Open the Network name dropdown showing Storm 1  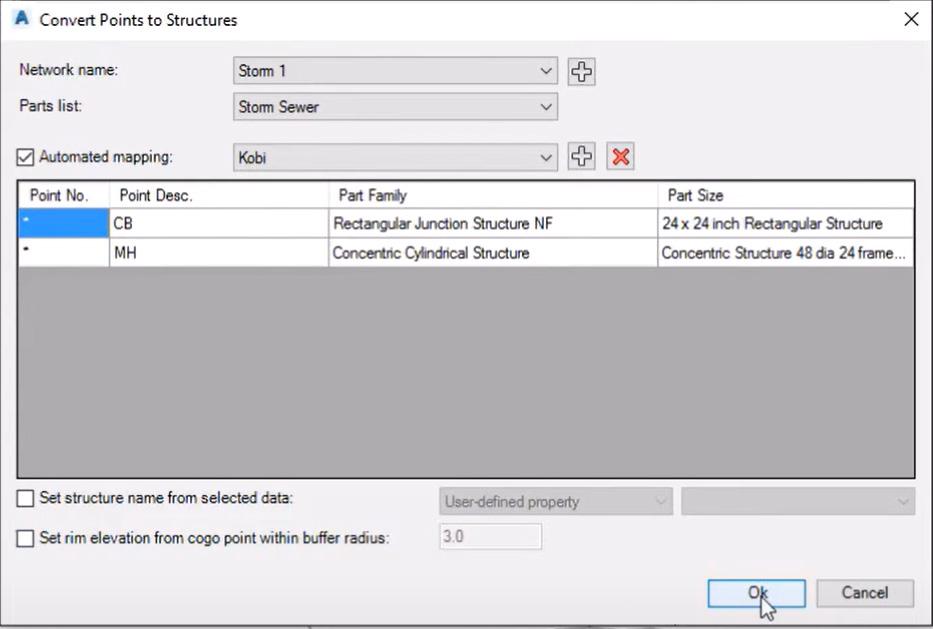pyautogui.click(x=396, y=71)
